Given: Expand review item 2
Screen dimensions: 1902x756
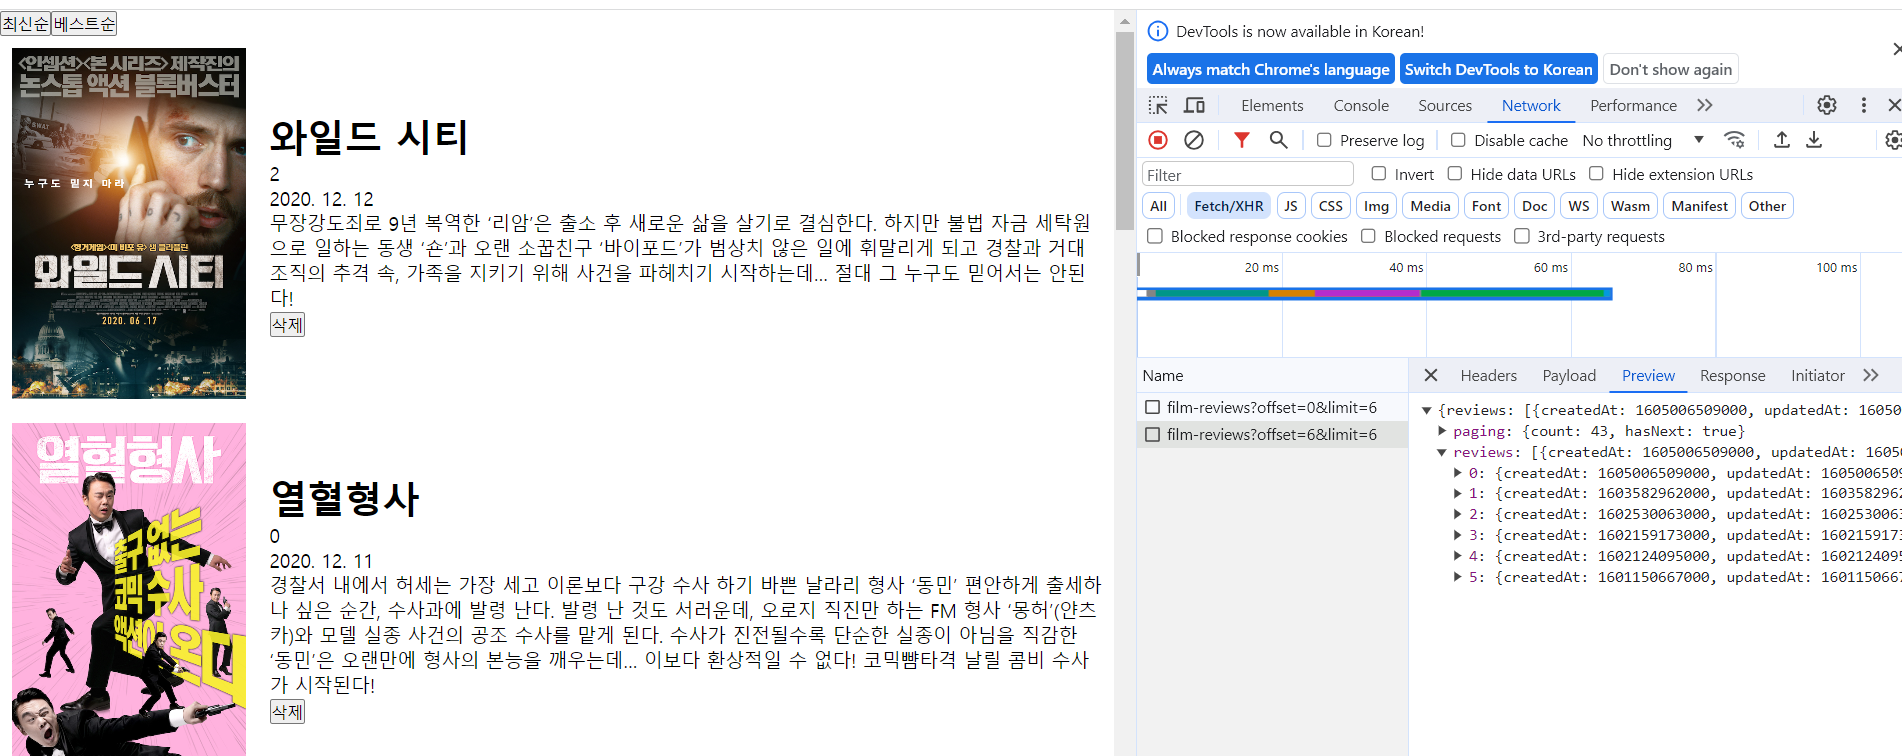Looking at the screenshot, I should tap(1457, 514).
